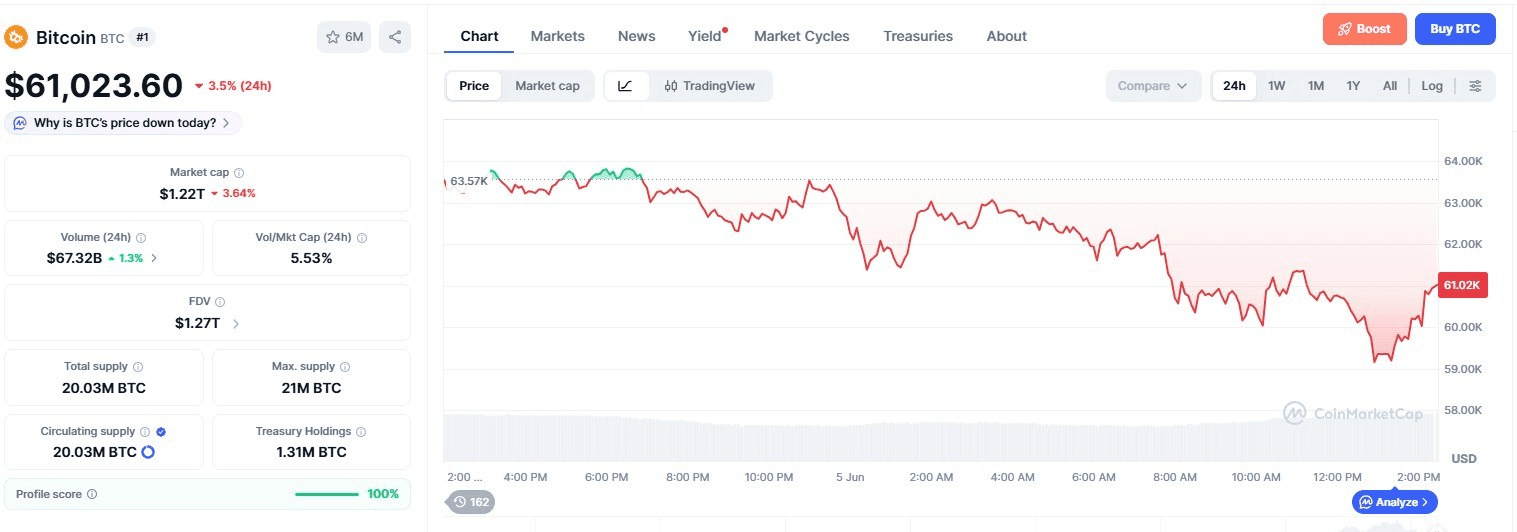
Task: Expand the Volume (24h) chevron
Action: [x=154, y=258]
